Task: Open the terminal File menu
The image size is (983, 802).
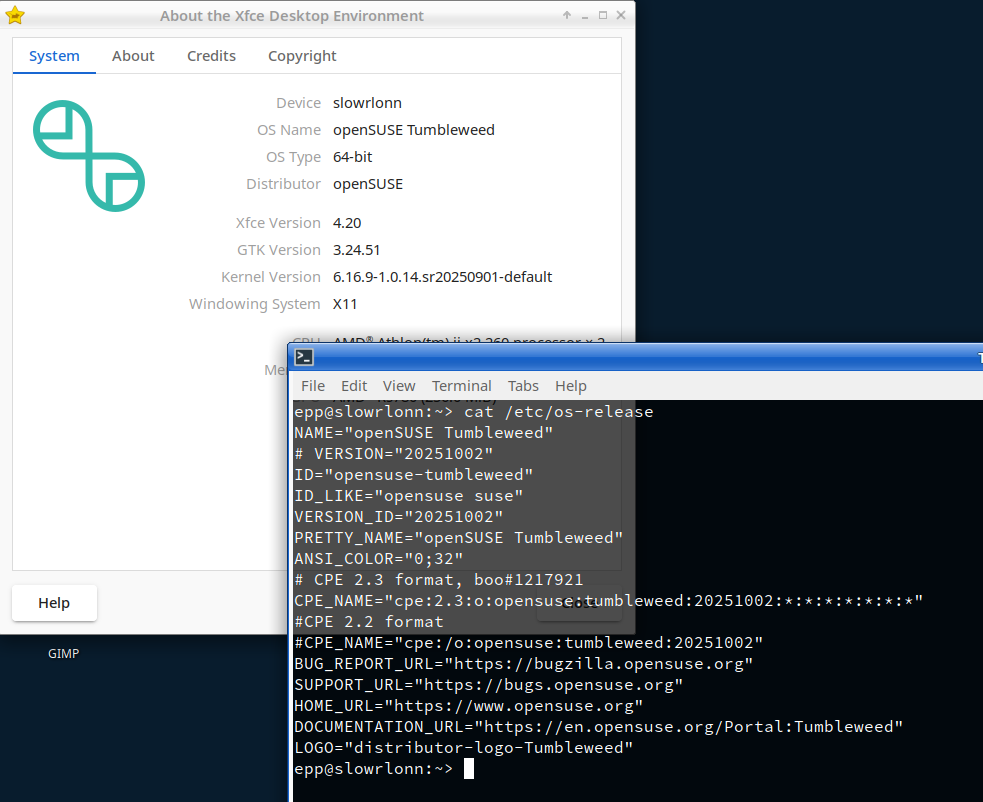Action: [x=313, y=386]
